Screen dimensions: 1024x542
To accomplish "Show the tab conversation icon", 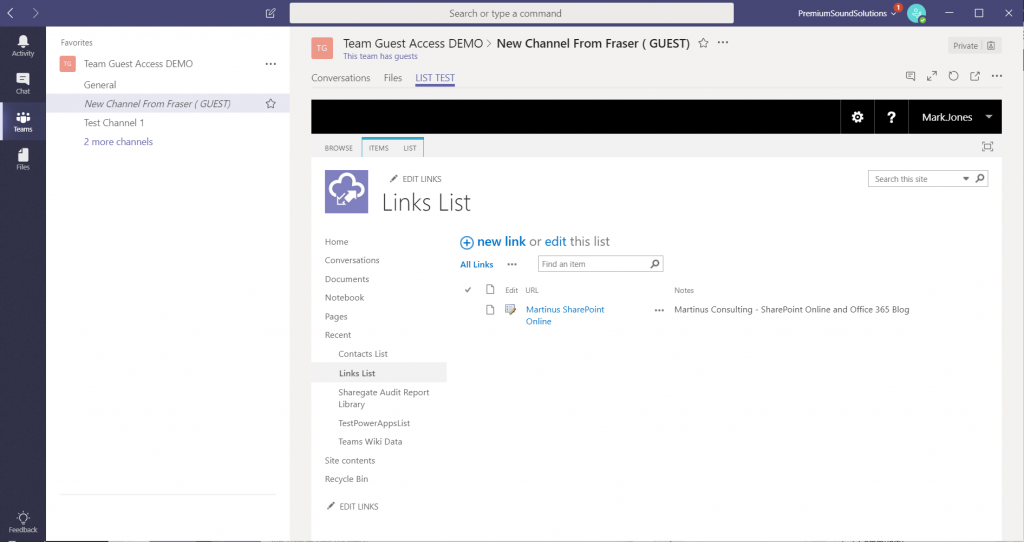I will click(910, 76).
